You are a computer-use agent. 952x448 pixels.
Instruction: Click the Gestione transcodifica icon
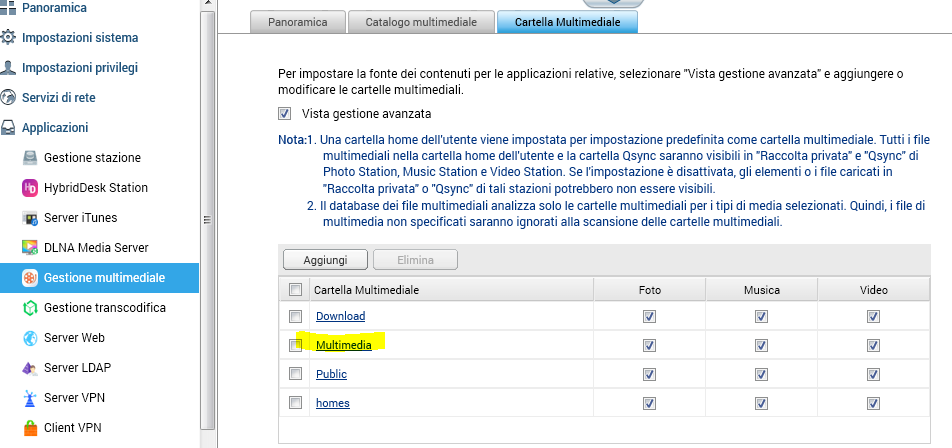click(x=30, y=308)
